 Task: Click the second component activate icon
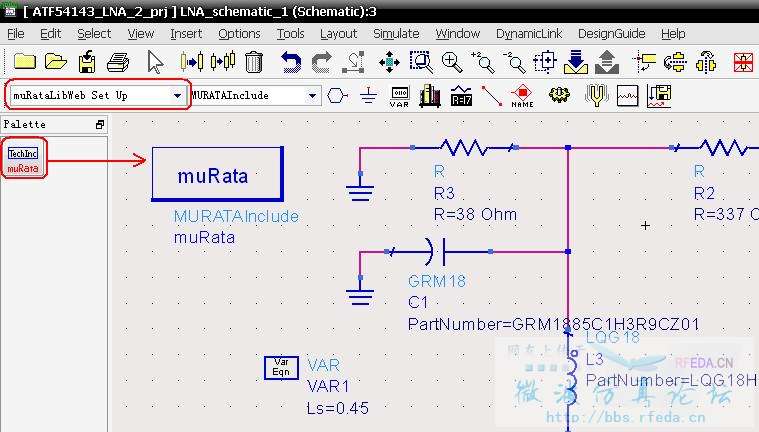(x=223, y=62)
